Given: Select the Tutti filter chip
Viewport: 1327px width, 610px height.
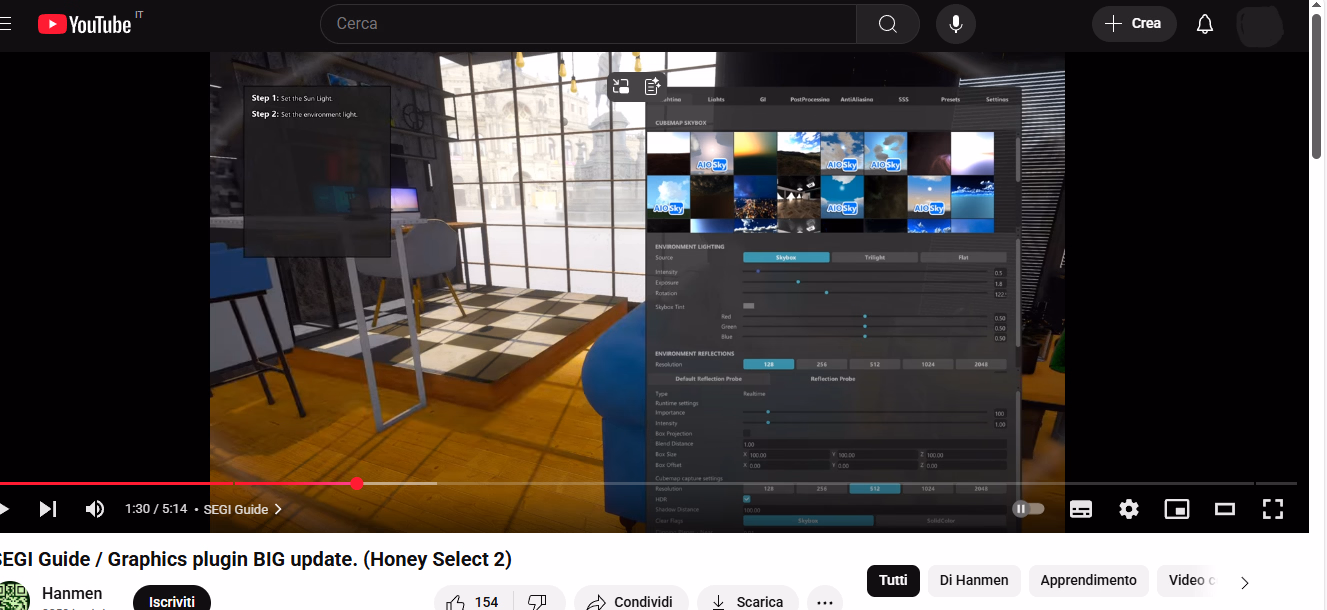Looking at the screenshot, I should pos(893,580).
